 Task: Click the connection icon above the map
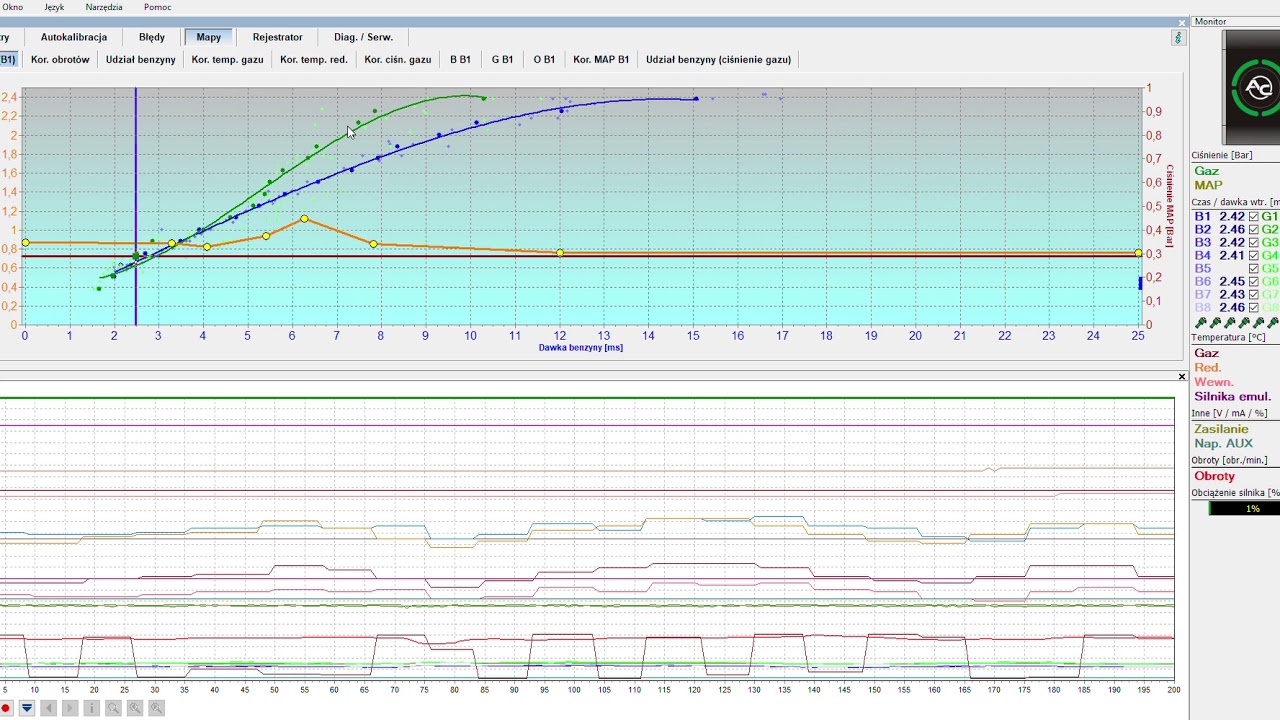[1178, 38]
